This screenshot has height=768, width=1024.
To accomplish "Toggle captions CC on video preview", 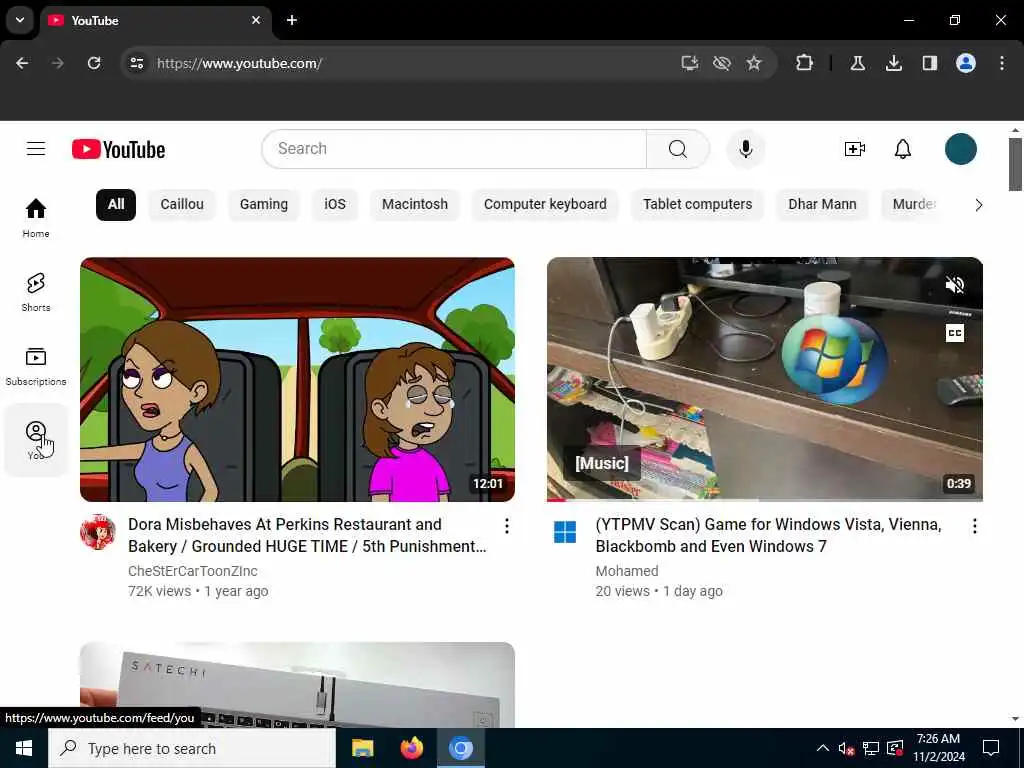I will click(955, 333).
